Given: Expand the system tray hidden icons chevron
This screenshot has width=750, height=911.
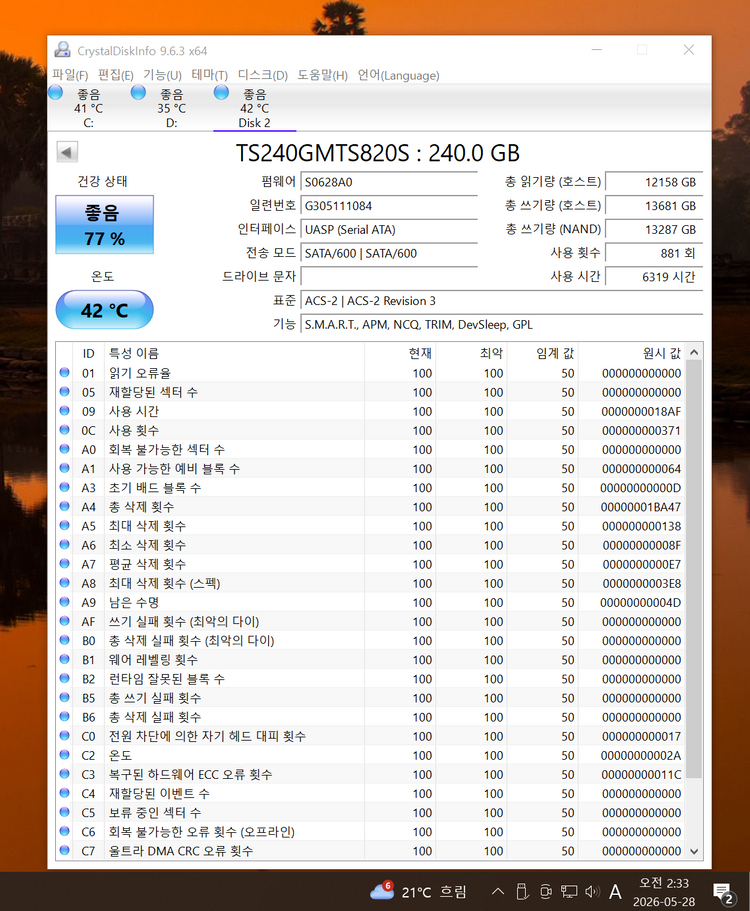Looking at the screenshot, I should coord(498,891).
